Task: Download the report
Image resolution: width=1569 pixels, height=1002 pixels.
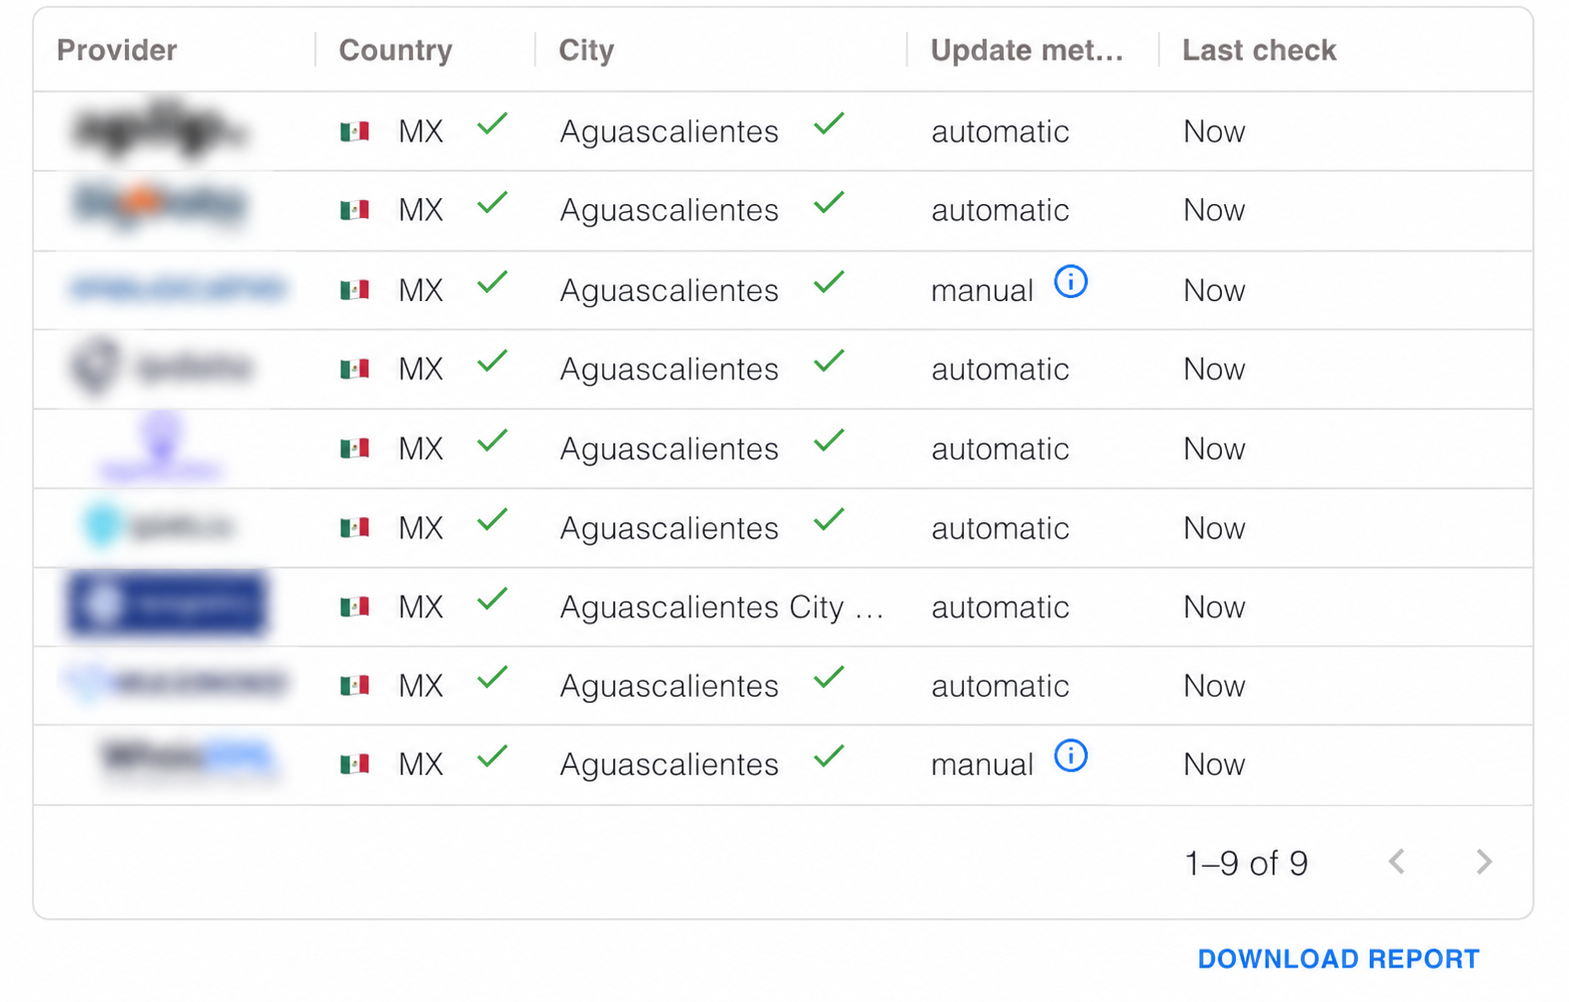Action: coord(1338,959)
